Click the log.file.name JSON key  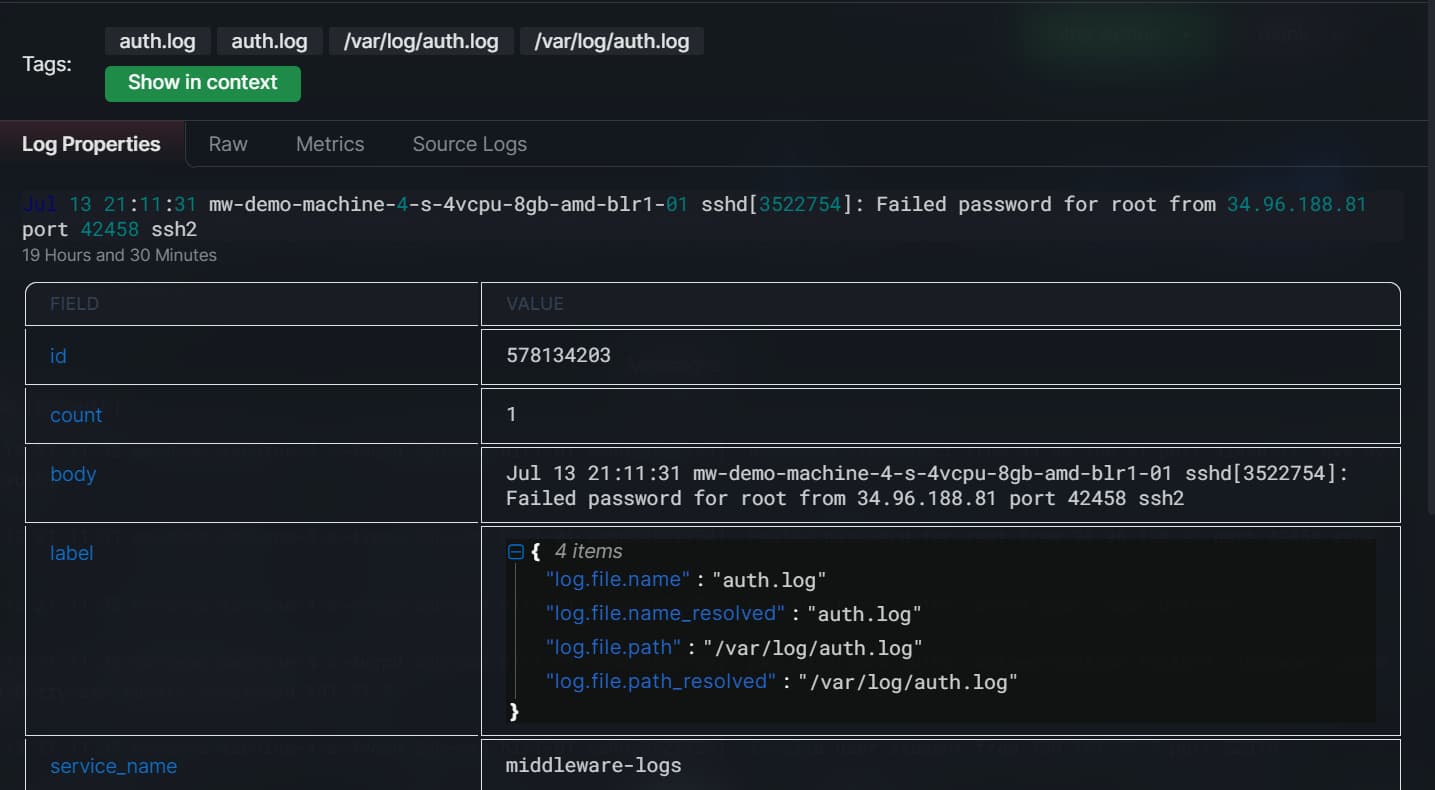[618, 579]
